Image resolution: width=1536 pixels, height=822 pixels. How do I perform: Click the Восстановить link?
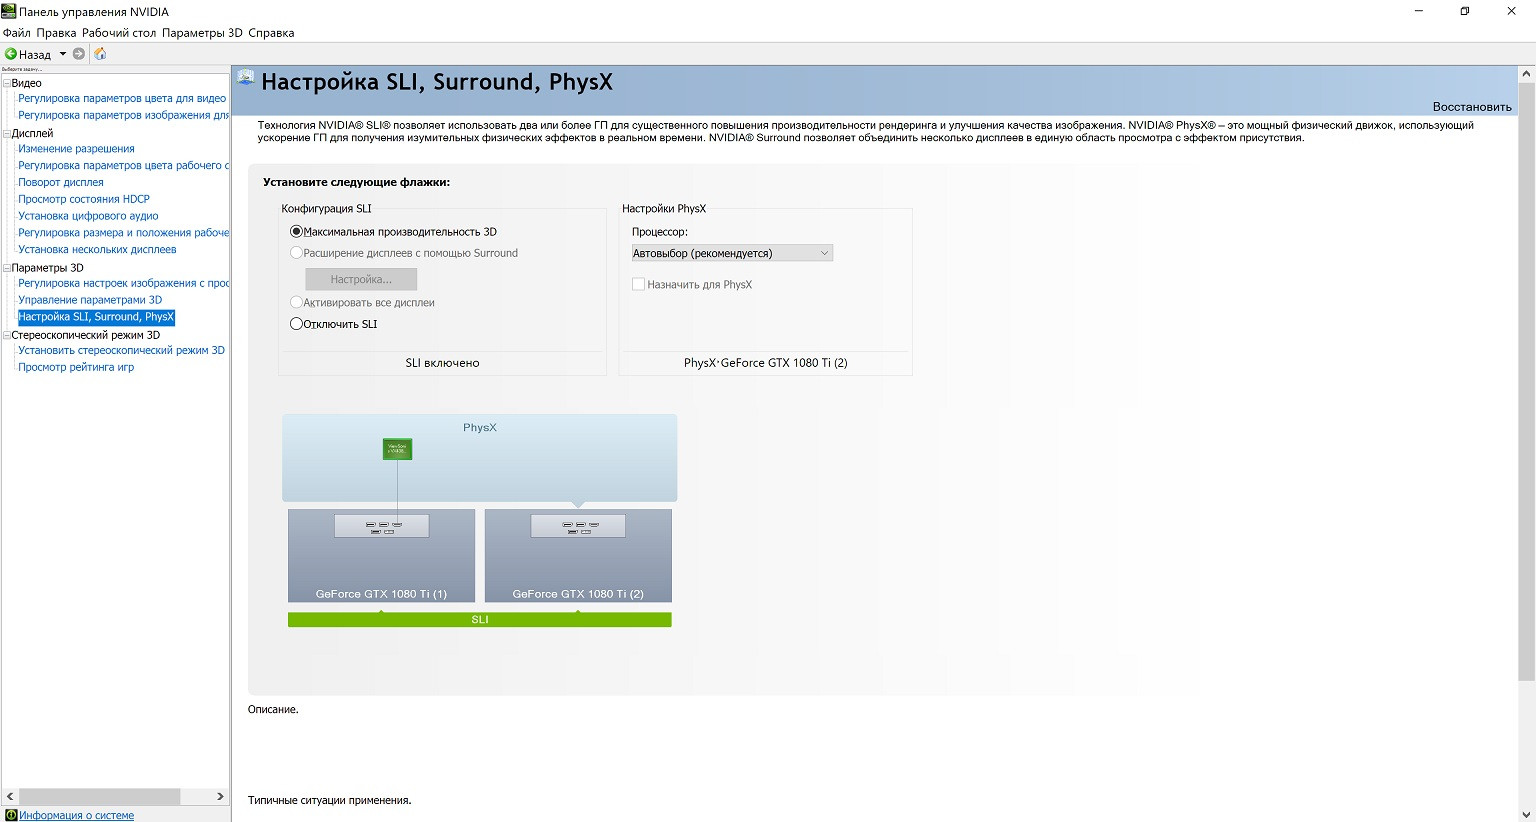click(1472, 107)
